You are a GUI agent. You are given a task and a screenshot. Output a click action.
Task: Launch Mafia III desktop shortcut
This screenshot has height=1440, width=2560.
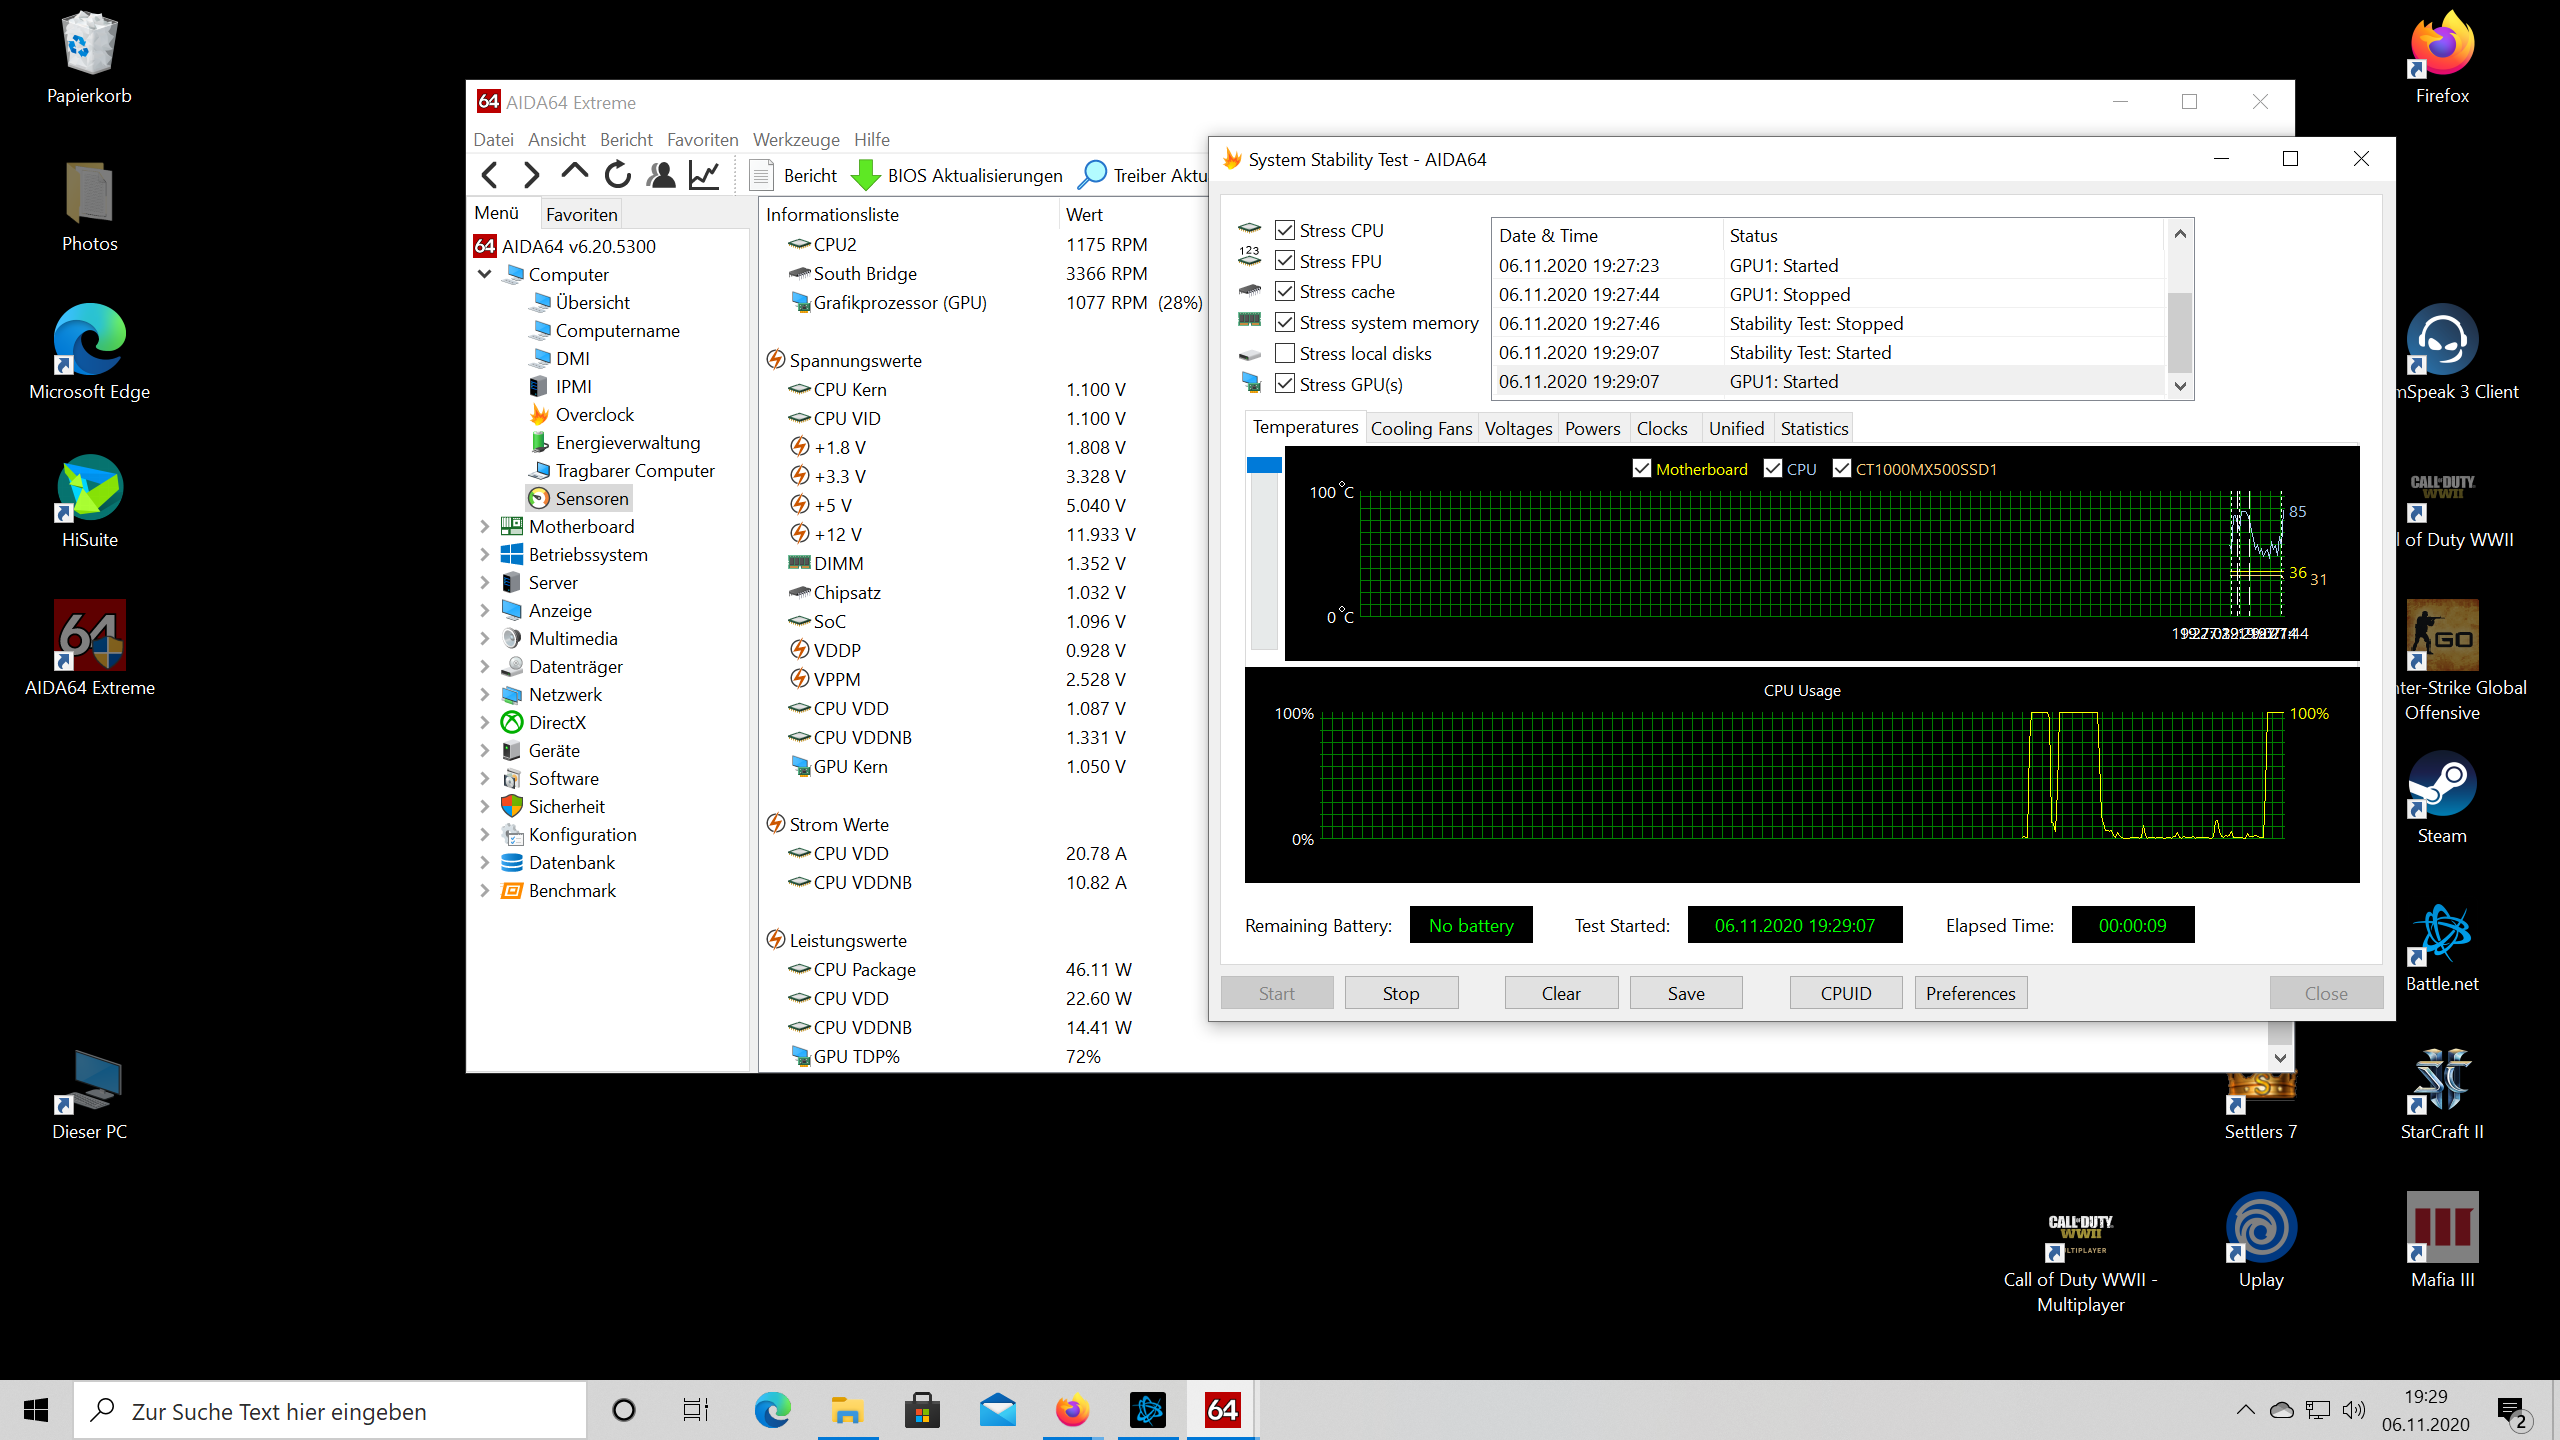click(x=2442, y=1240)
